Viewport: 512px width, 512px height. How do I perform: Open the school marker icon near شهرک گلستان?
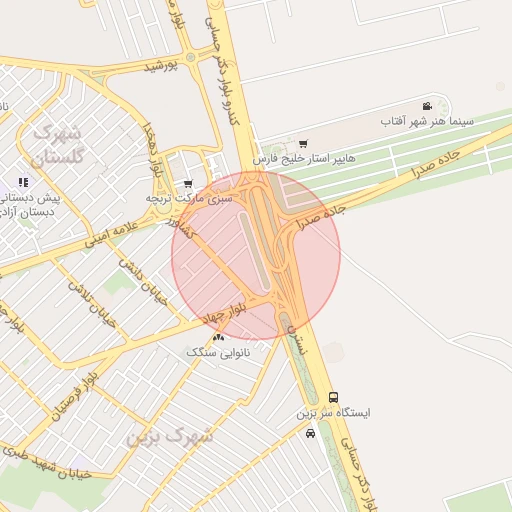tap(23, 182)
